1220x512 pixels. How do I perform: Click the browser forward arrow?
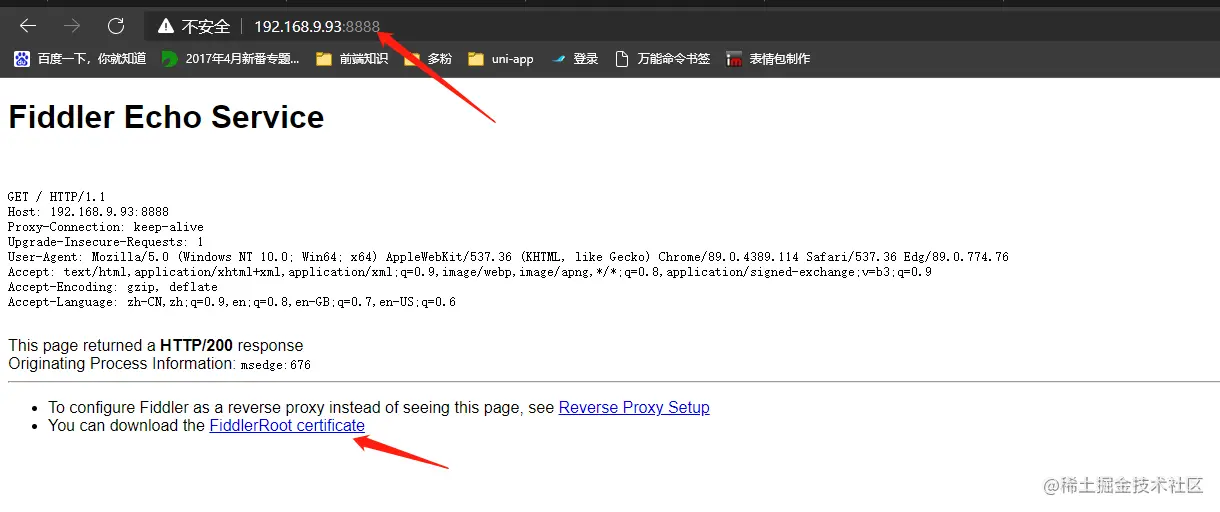pyautogui.click(x=72, y=26)
